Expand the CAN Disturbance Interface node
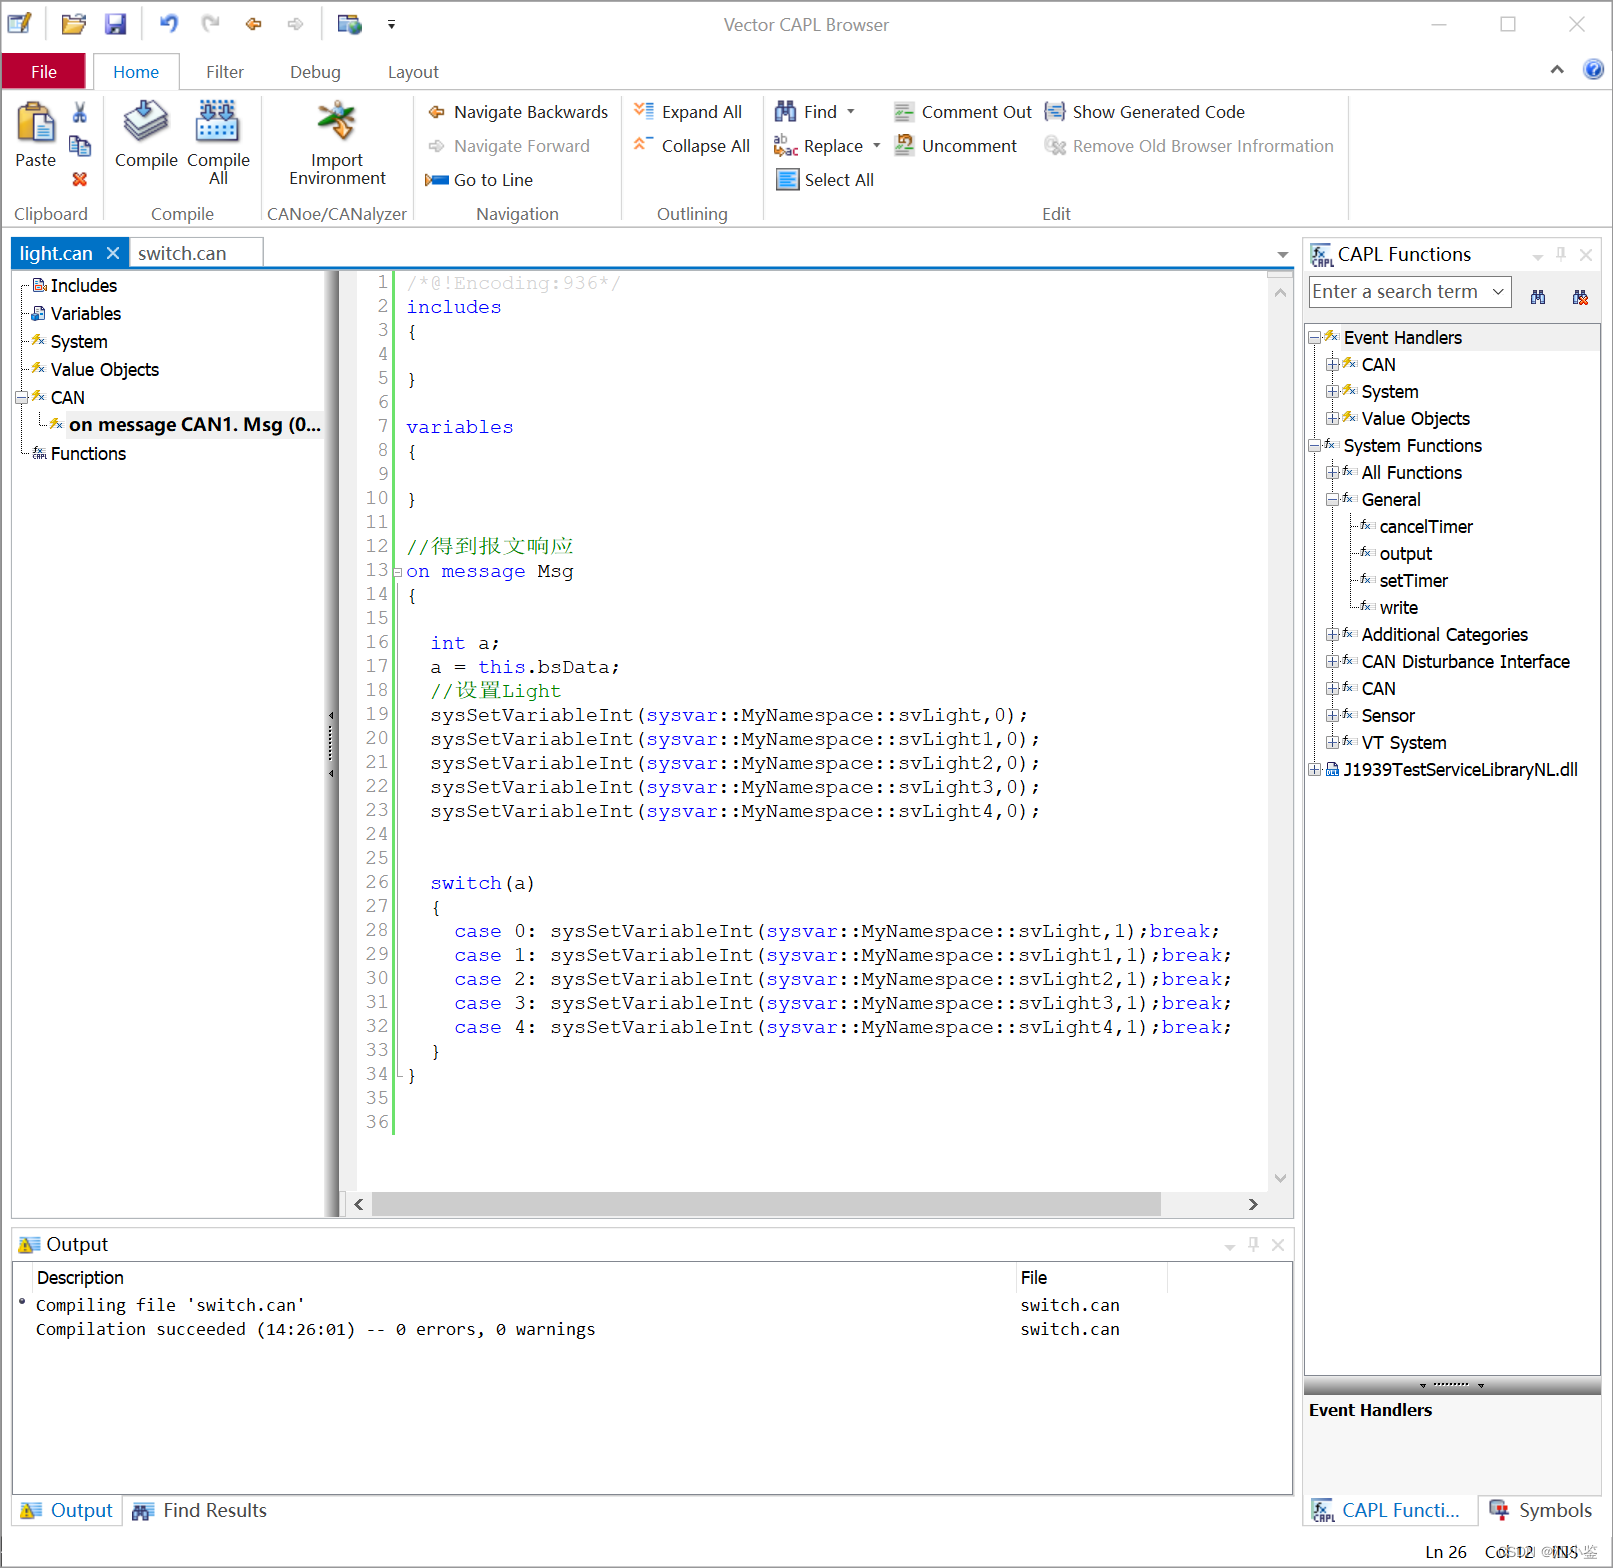1613x1568 pixels. coord(1332,662)
